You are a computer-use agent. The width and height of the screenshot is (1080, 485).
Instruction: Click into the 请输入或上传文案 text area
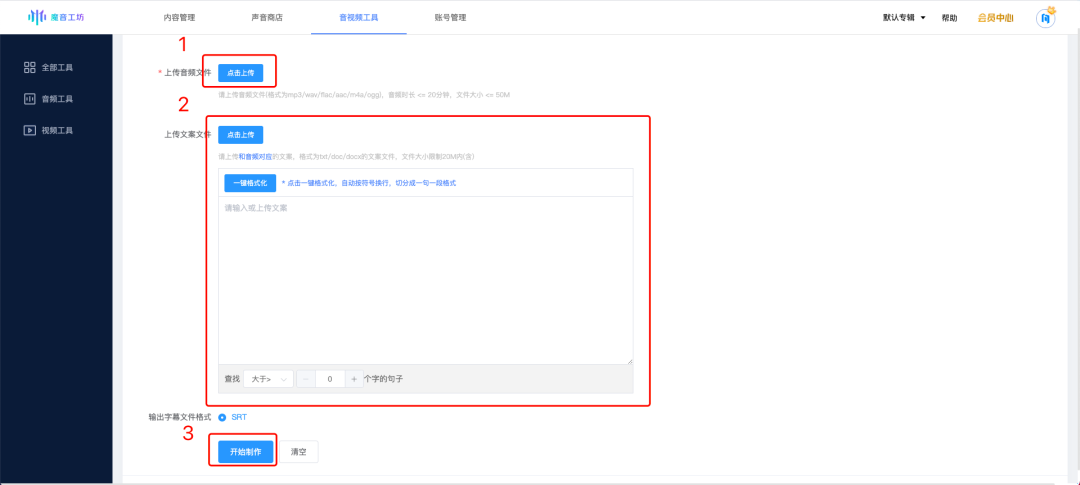[x=426, y=280]
